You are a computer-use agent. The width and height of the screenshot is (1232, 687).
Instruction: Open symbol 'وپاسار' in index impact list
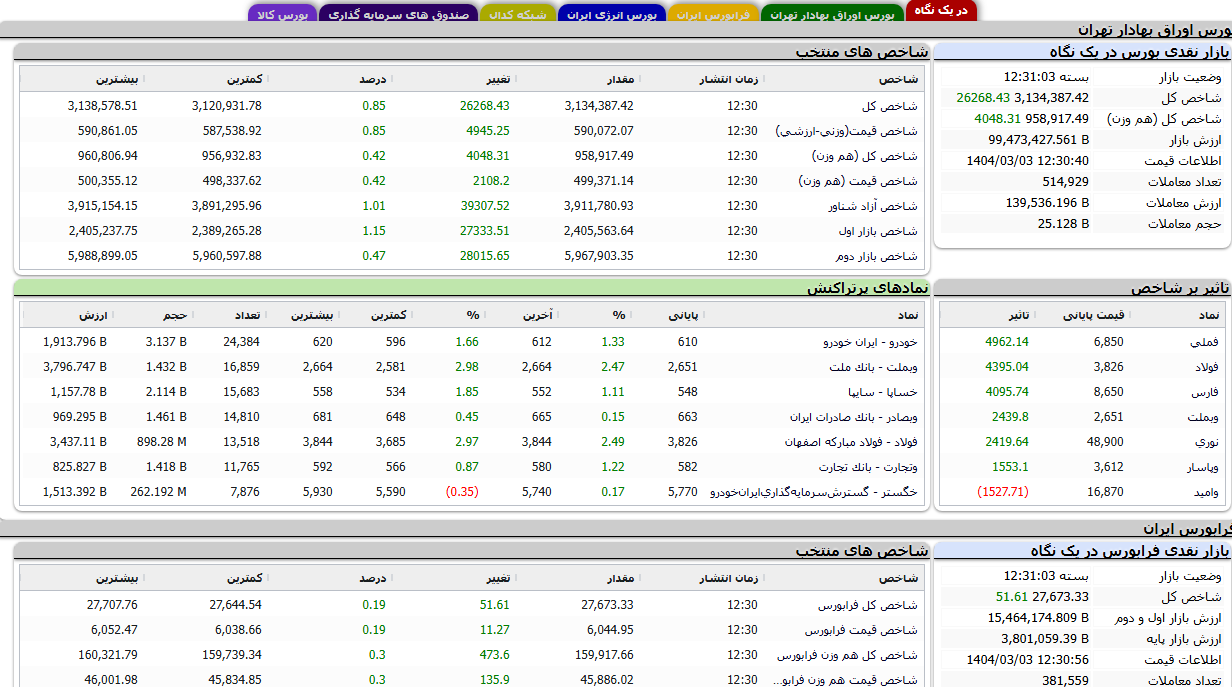coord(1203,467)
